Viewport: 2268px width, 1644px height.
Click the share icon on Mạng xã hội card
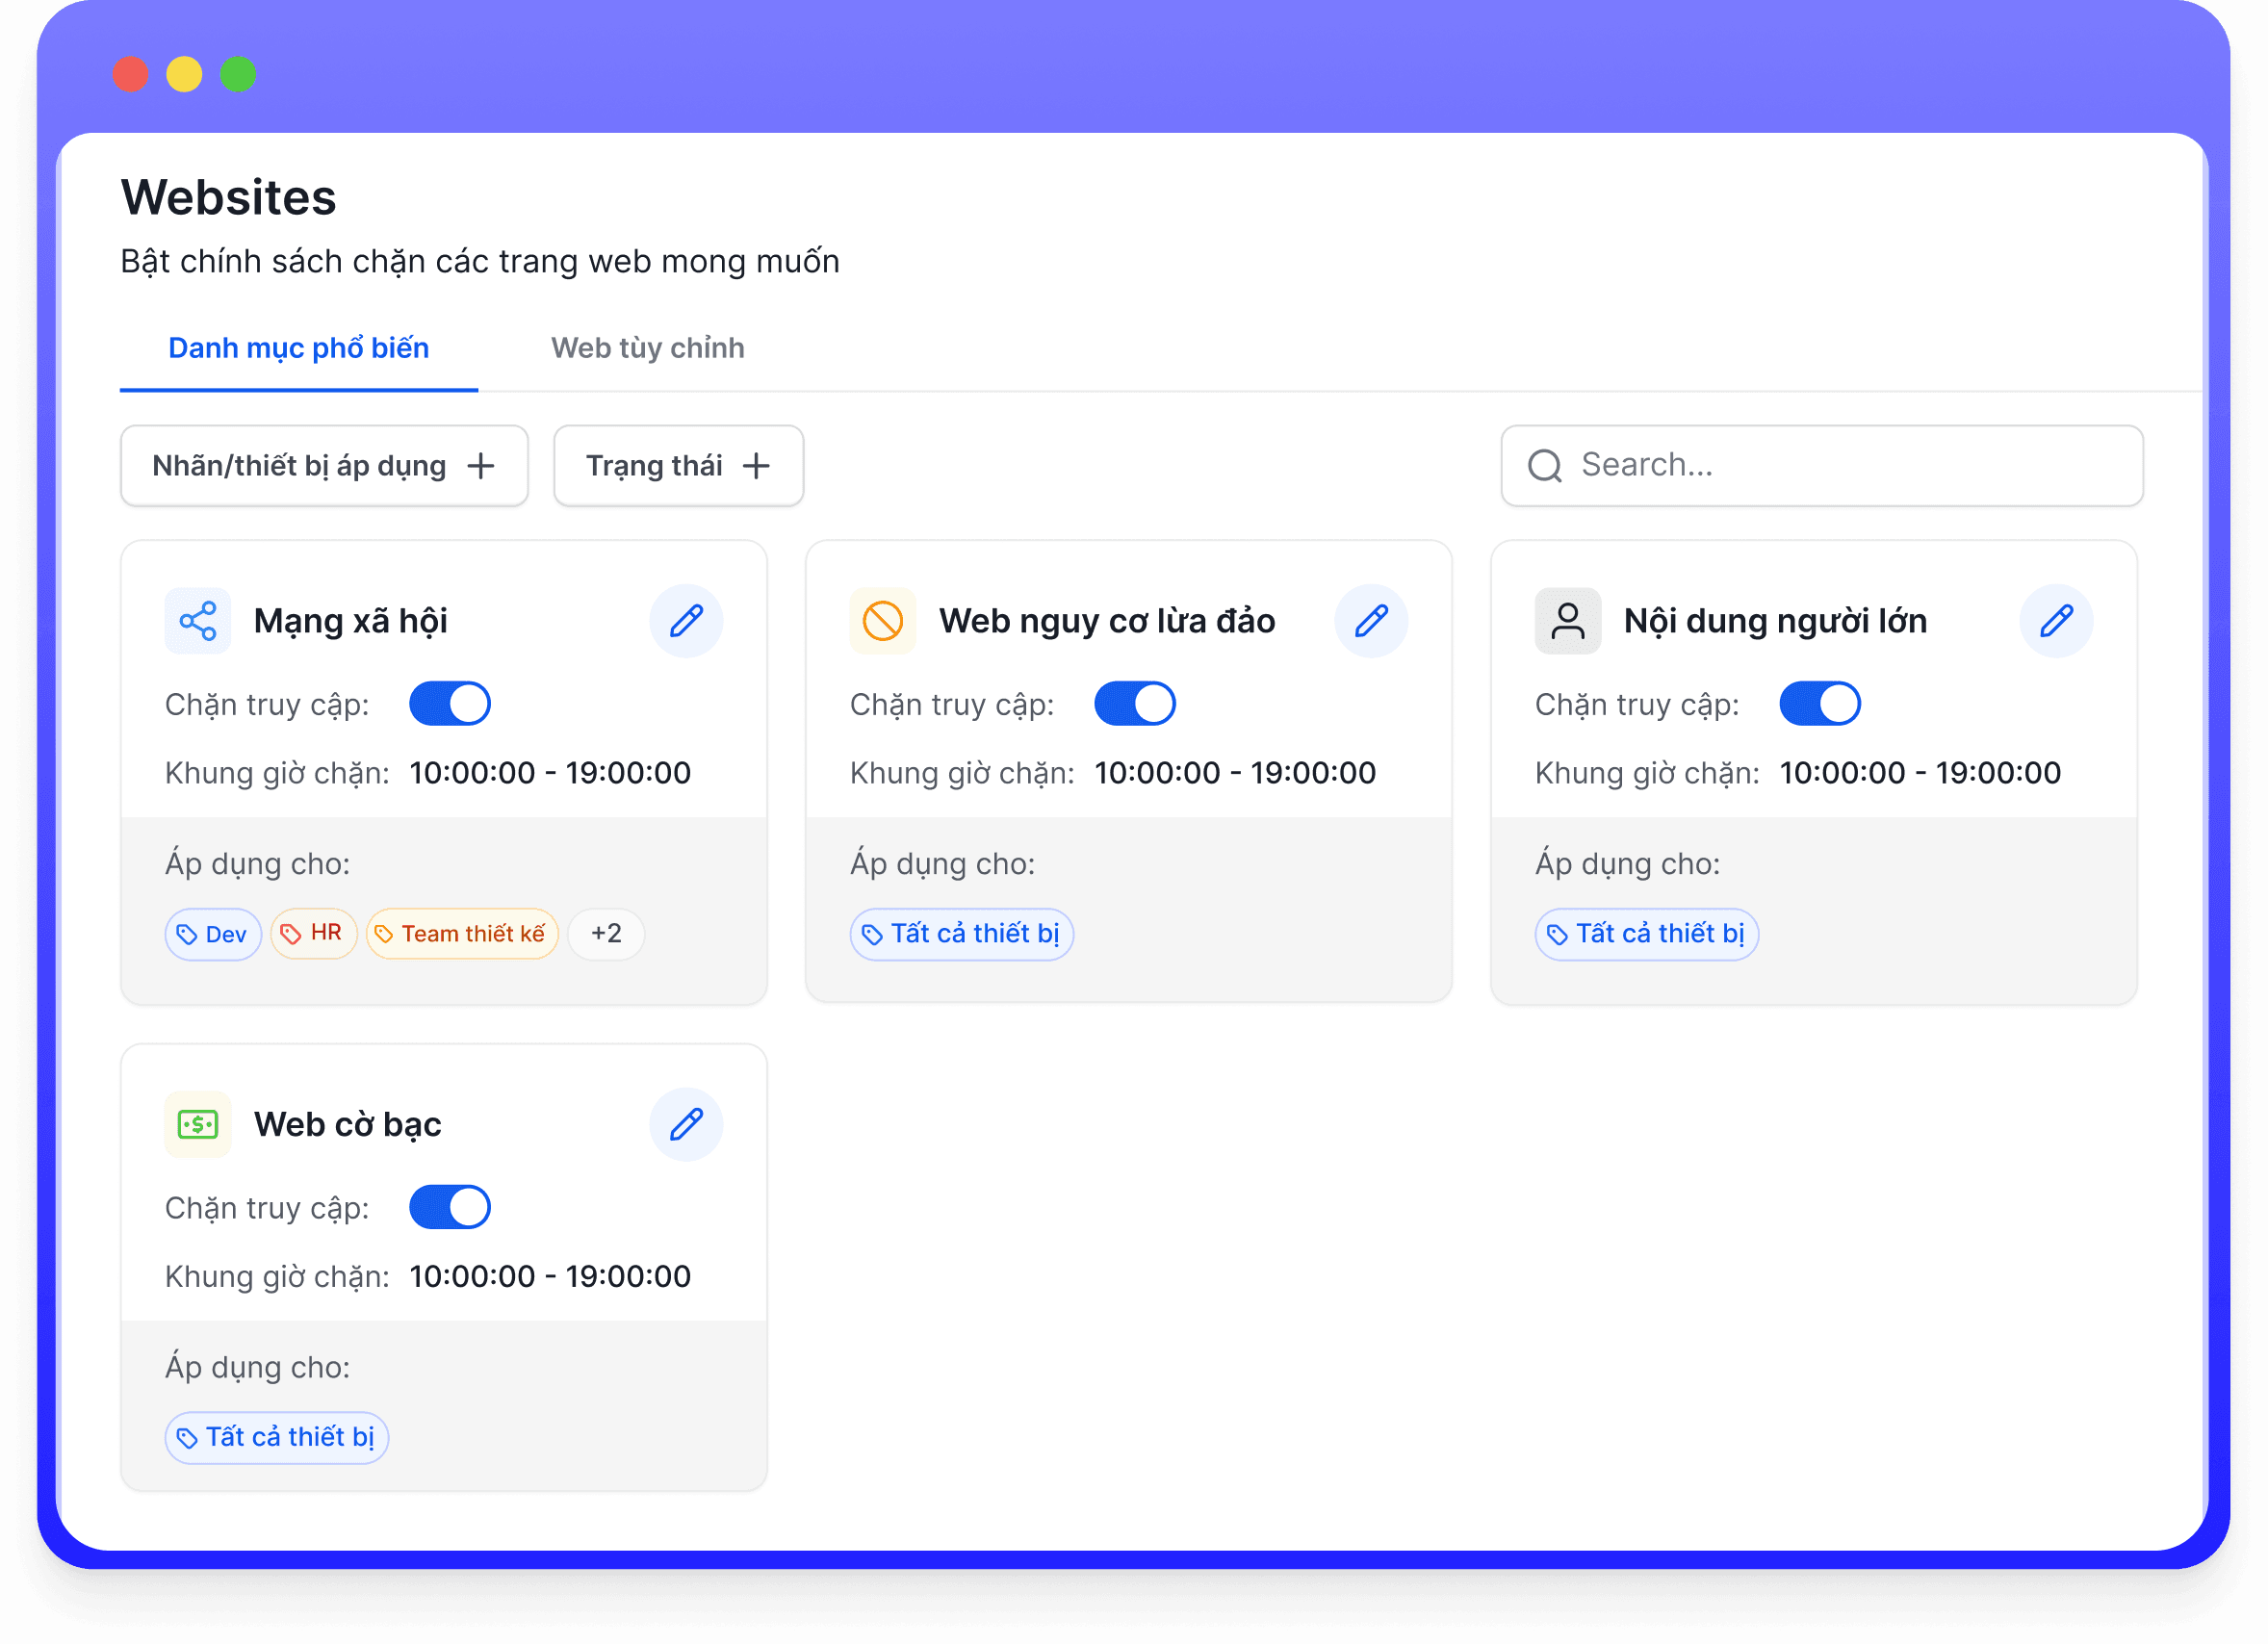198,620
